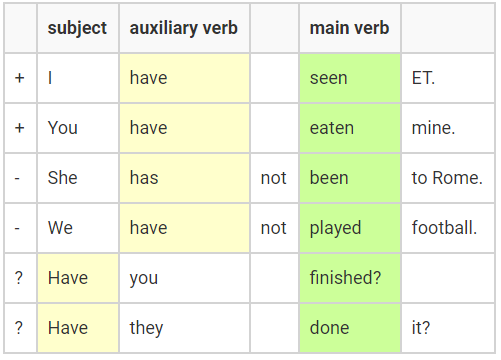Click the 'subject' column header
This screenshot has width=501, height=360.
pyautogui.click(x=78, y=28)
